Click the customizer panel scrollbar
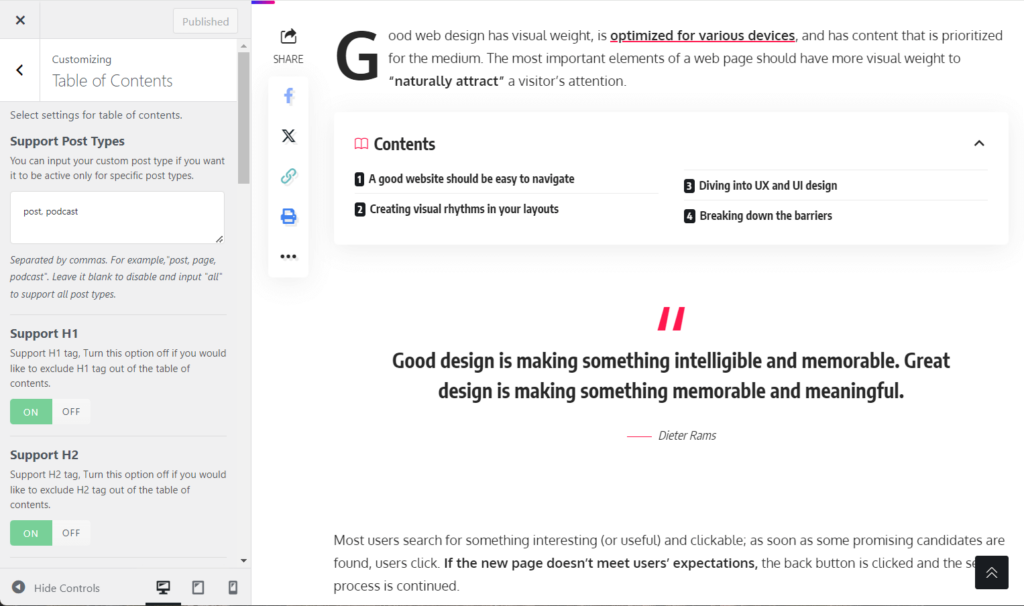The height and width of the screenshot is (606, 1024). tap(244, 118)
